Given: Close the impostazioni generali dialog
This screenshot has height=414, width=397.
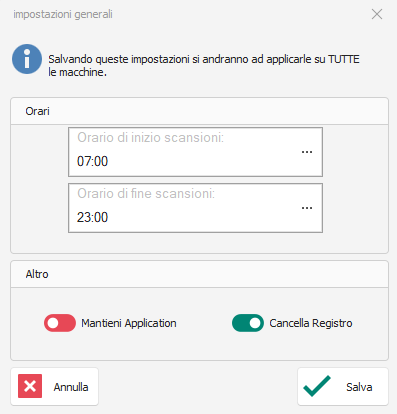Looking at the screenshot, I should point(377,14).
